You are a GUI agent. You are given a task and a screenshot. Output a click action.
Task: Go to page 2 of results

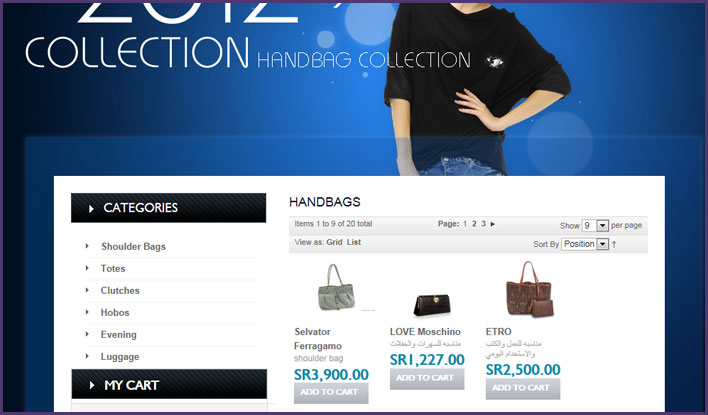pos(474,224)
